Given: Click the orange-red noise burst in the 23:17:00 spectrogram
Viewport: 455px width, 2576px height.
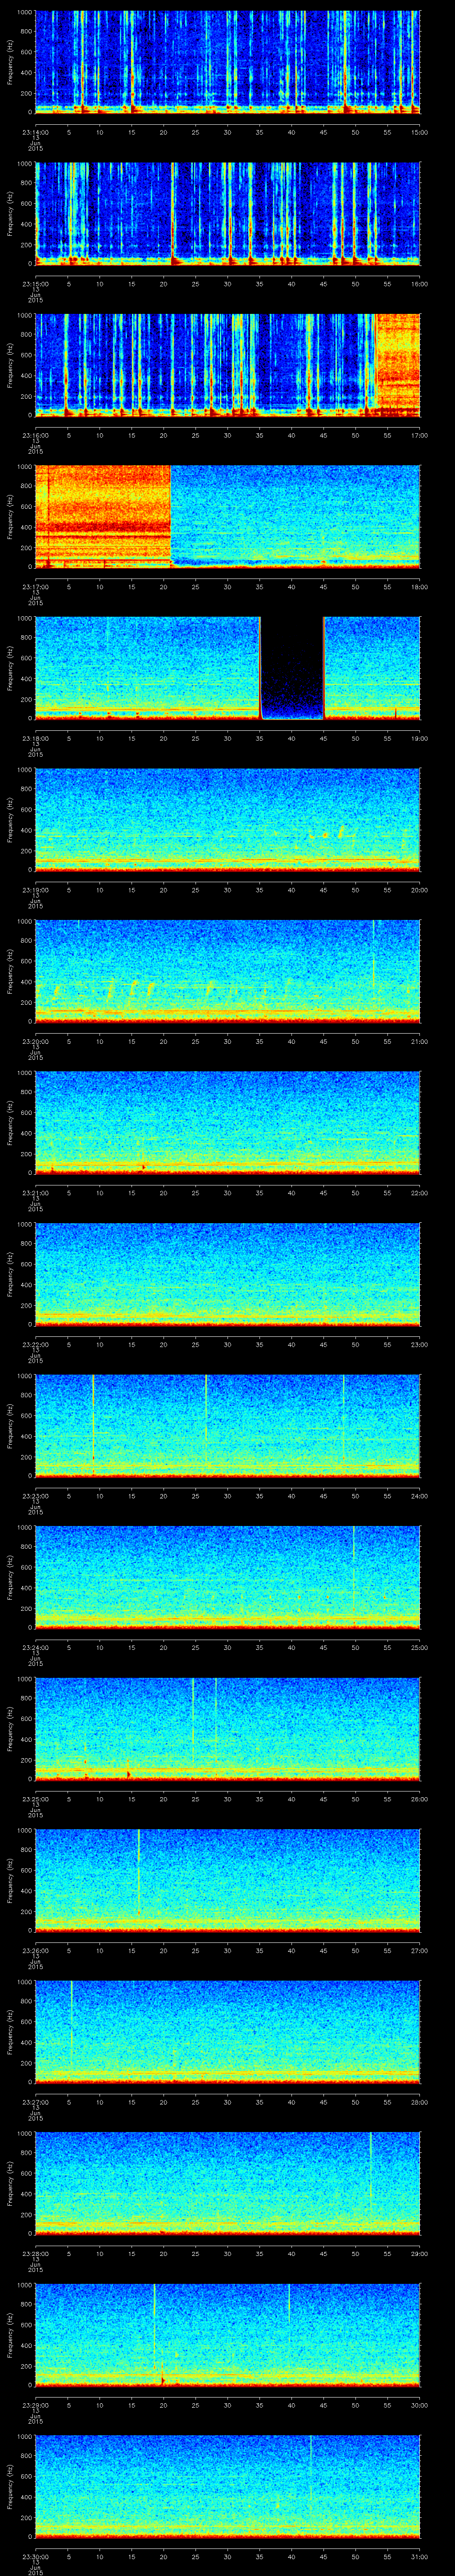Looking at the screenshot, I should [x=103, y=517].
